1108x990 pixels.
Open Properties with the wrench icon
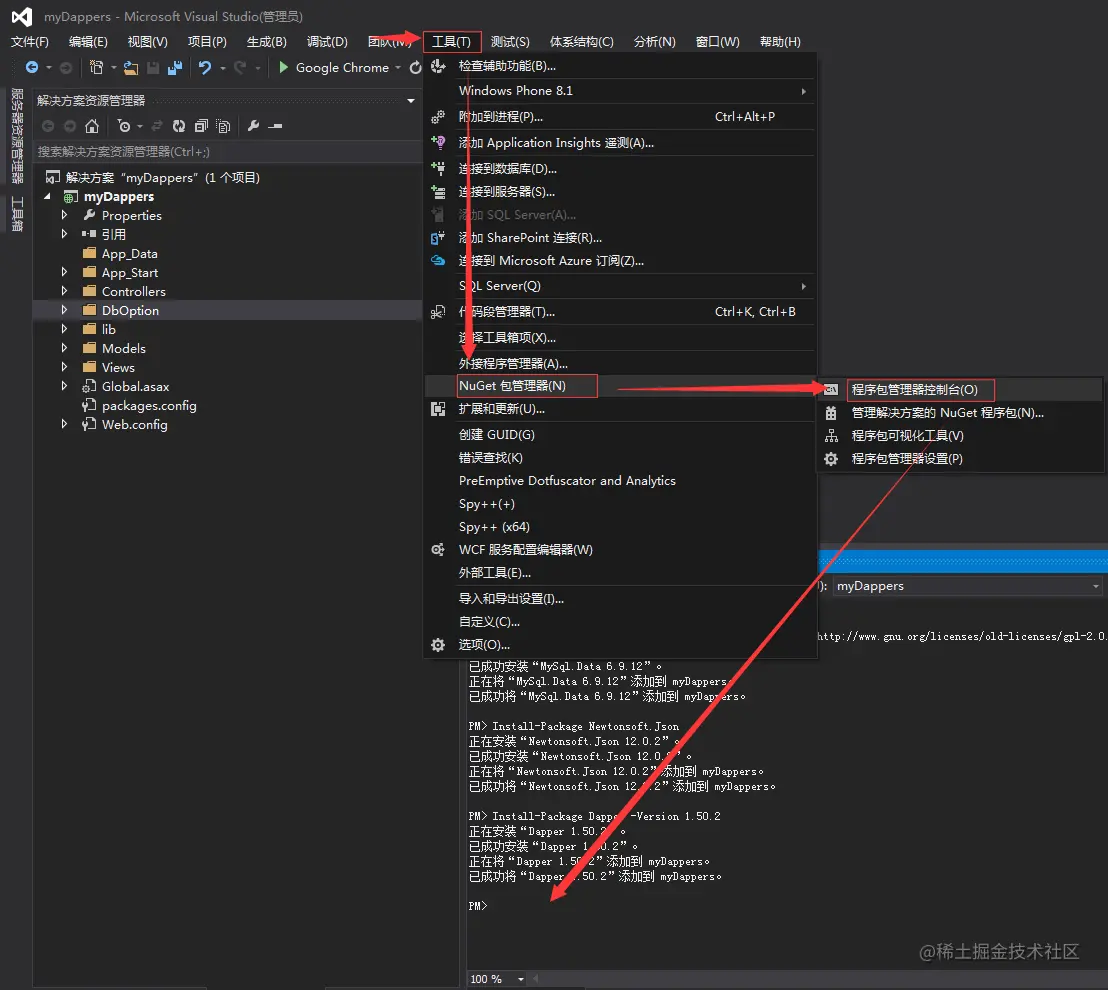click(x=254, y=126)
